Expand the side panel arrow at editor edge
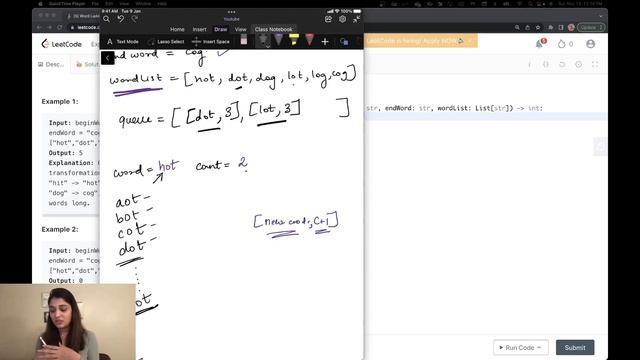The height and width of the screenshot is (360, 640). pos(600,147)
